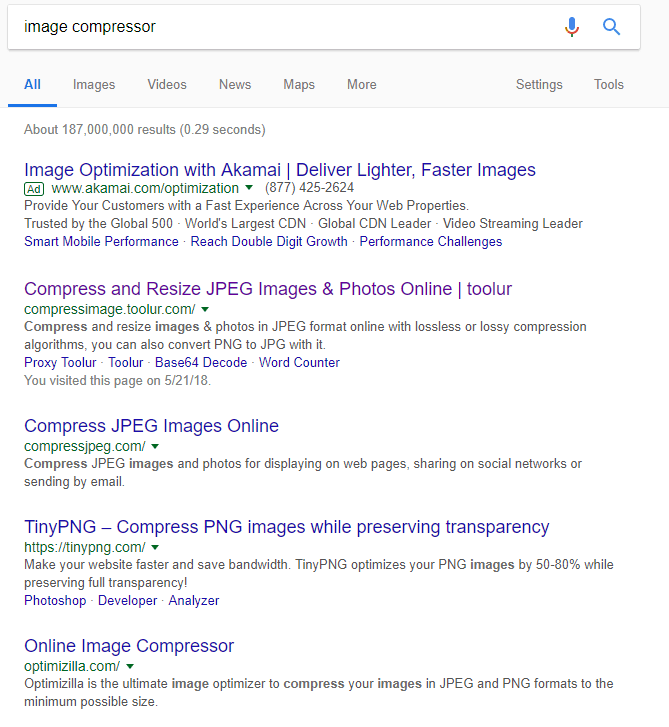Click the green Ad badge on the Akamai result
This screenshot has height=727, width=669.
pyautogui.click(x=34, y=189)
